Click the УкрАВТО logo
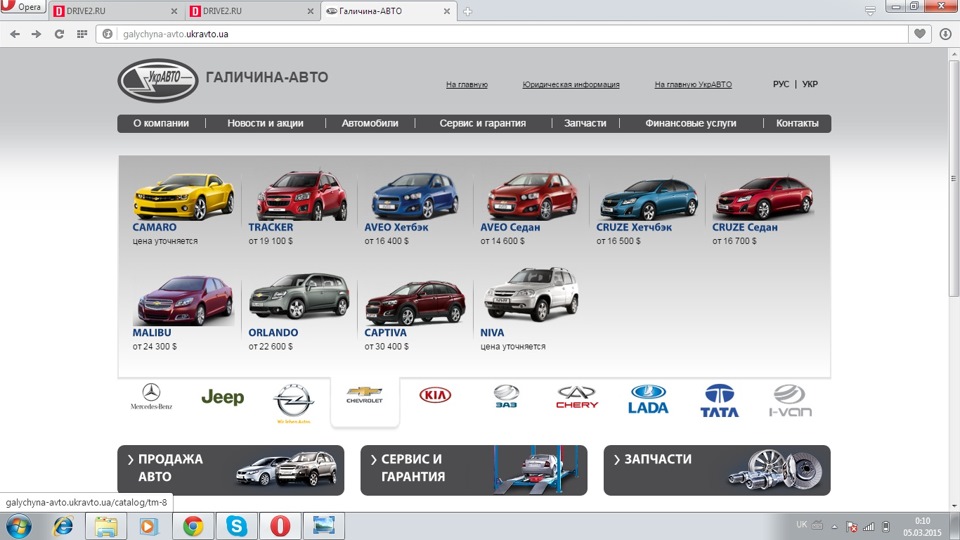 pos(158,80)
